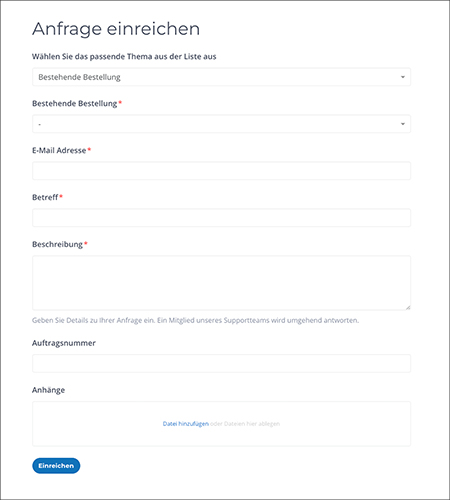Click the Anfrage einreichen page heading
The width and height of the screenshot is (450, 500).
pos(116,29)
